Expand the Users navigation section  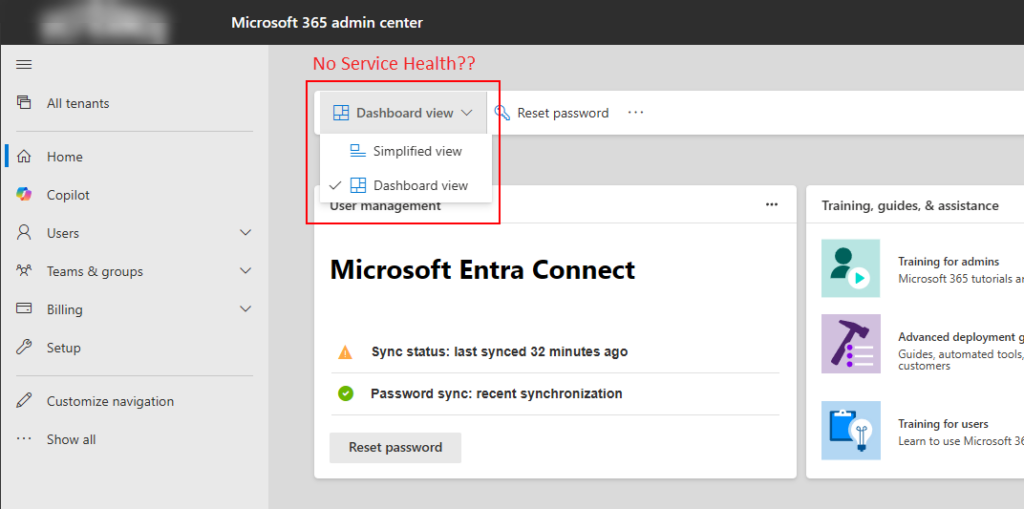point(246,233)
